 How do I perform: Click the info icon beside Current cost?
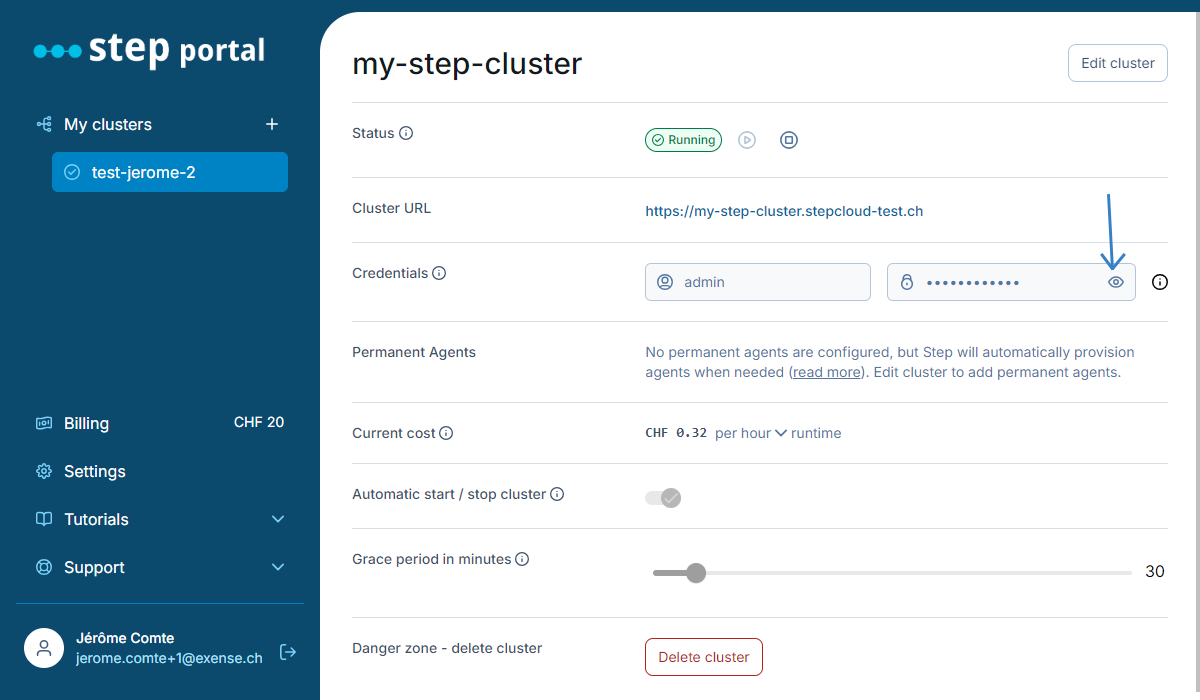click(x=446, y=433)
